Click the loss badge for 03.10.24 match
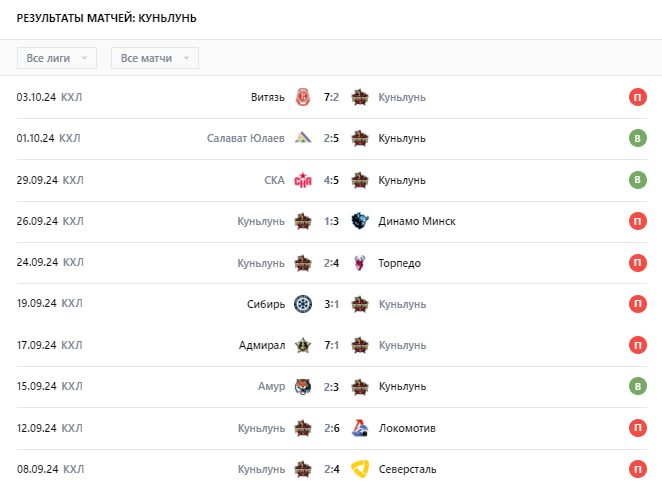Screen dimensions: 662x489 tap(637, 97)
